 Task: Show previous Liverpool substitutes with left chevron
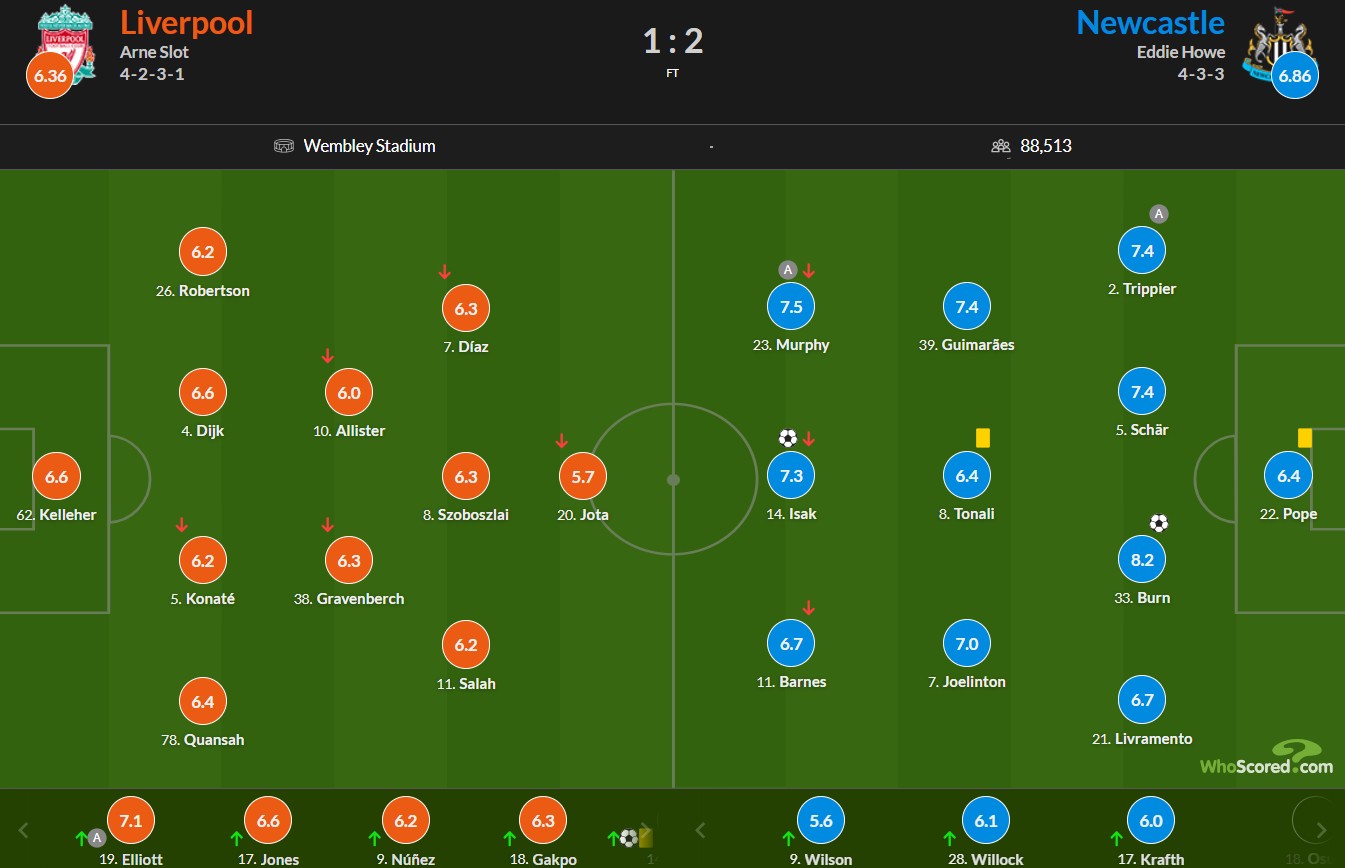(25, 830)
